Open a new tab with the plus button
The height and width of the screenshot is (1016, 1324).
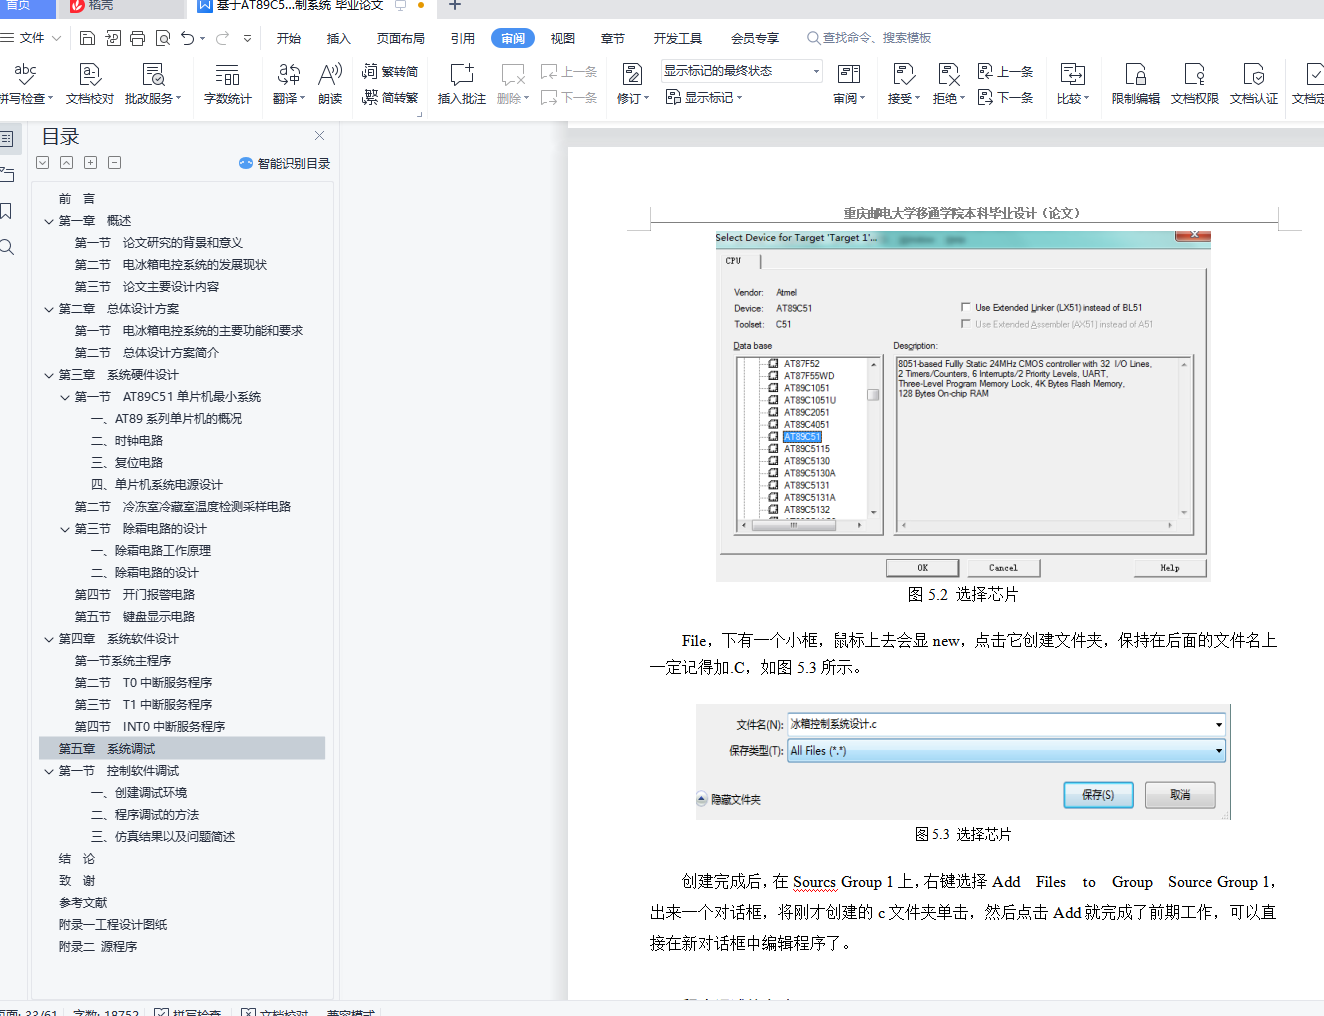coord(454,5)
